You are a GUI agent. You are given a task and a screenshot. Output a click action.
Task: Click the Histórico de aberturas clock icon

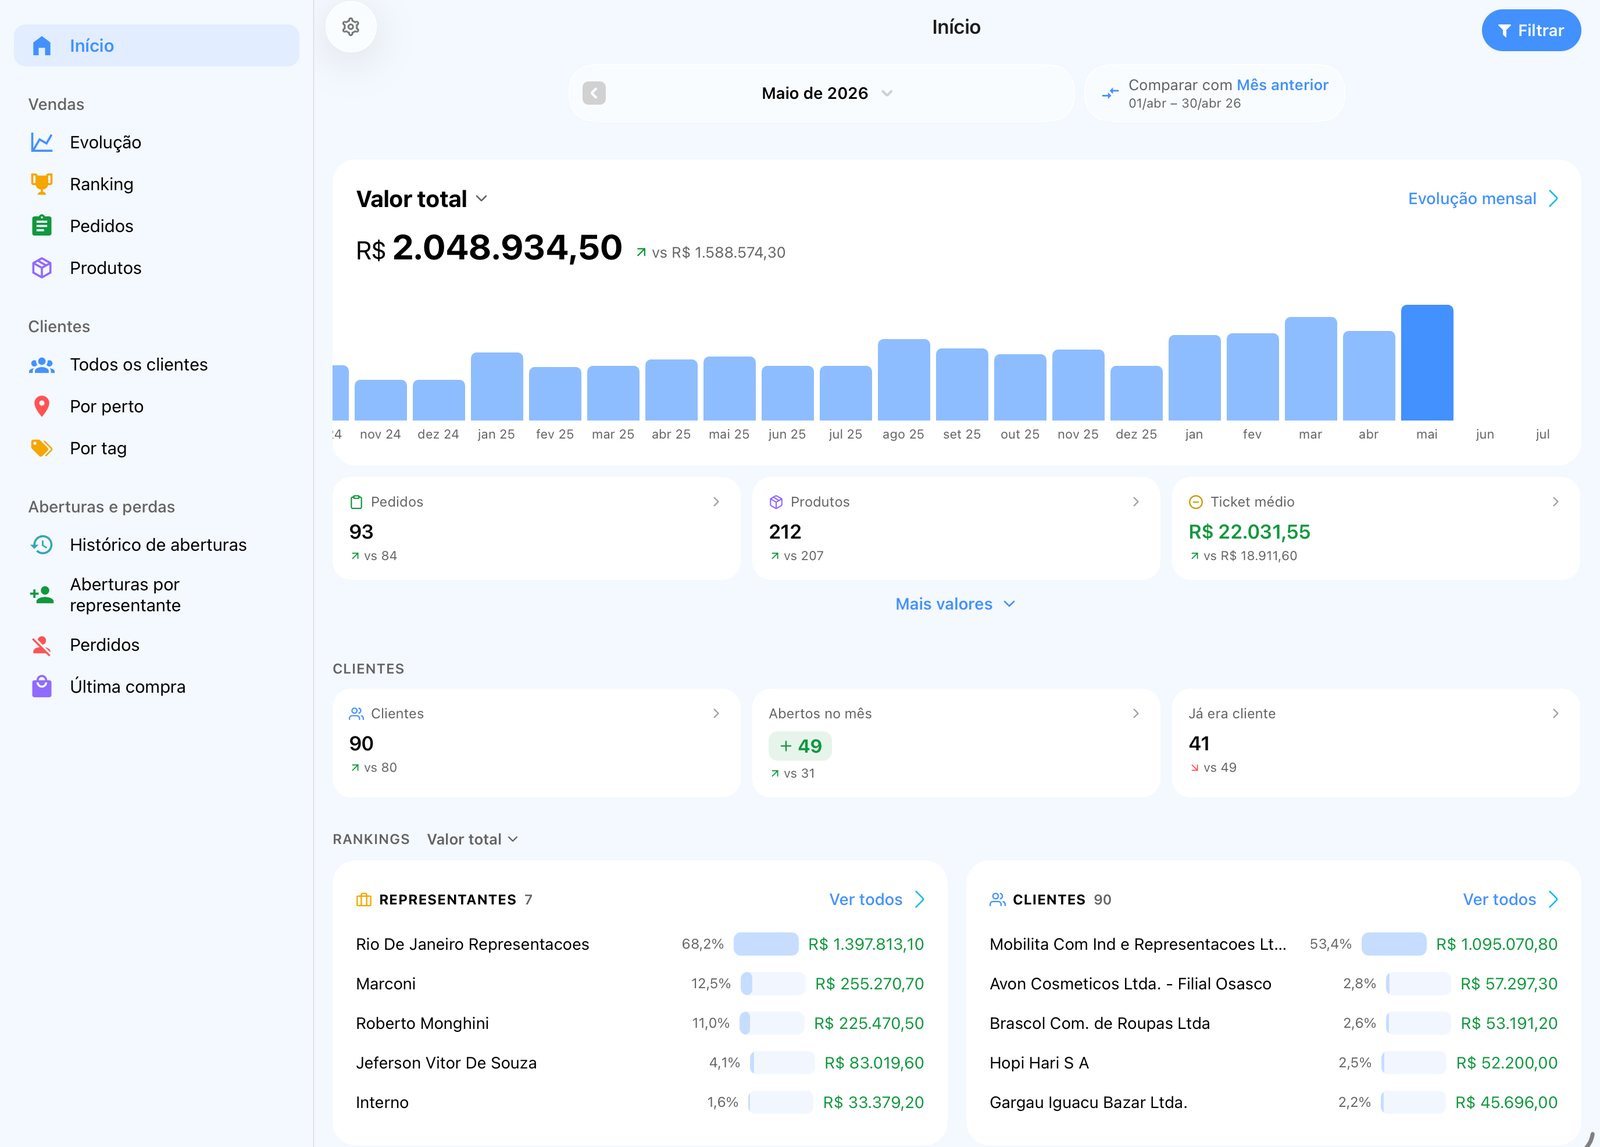coord(42,544)
